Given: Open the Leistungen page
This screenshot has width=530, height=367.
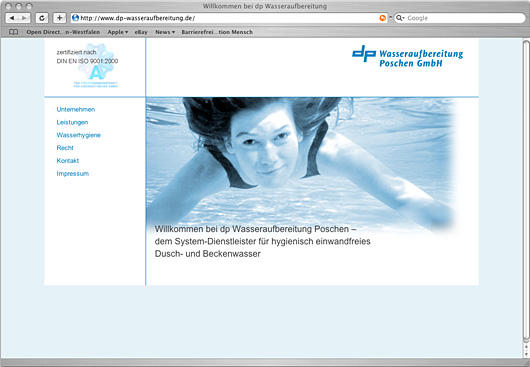Looking at the screenshot, I should [72, 122].
